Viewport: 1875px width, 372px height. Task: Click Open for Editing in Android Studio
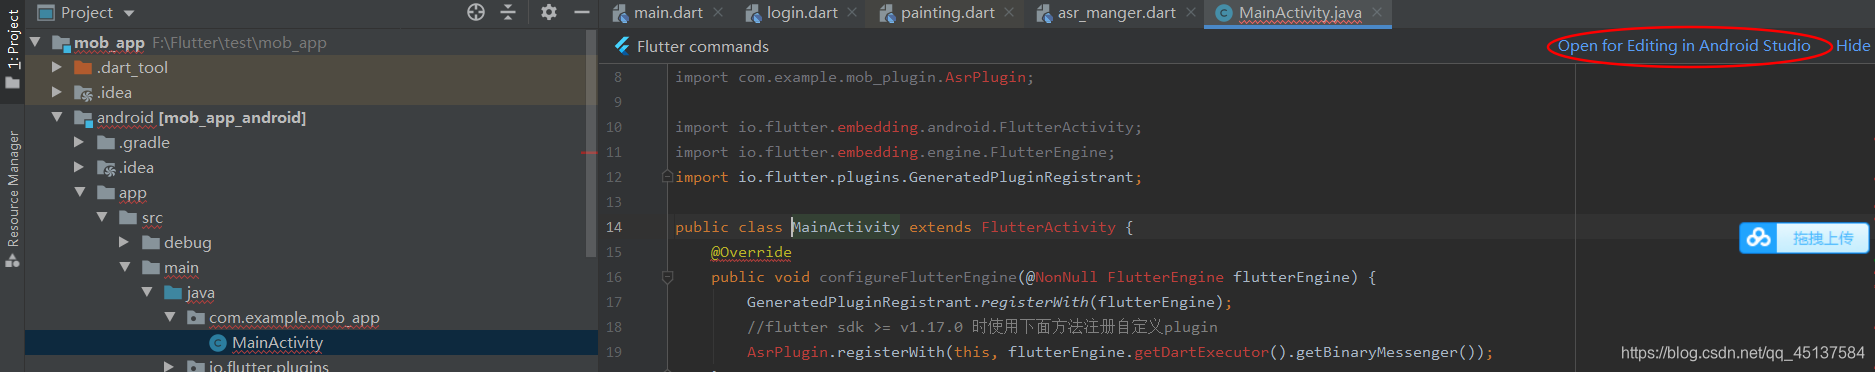1684,46
